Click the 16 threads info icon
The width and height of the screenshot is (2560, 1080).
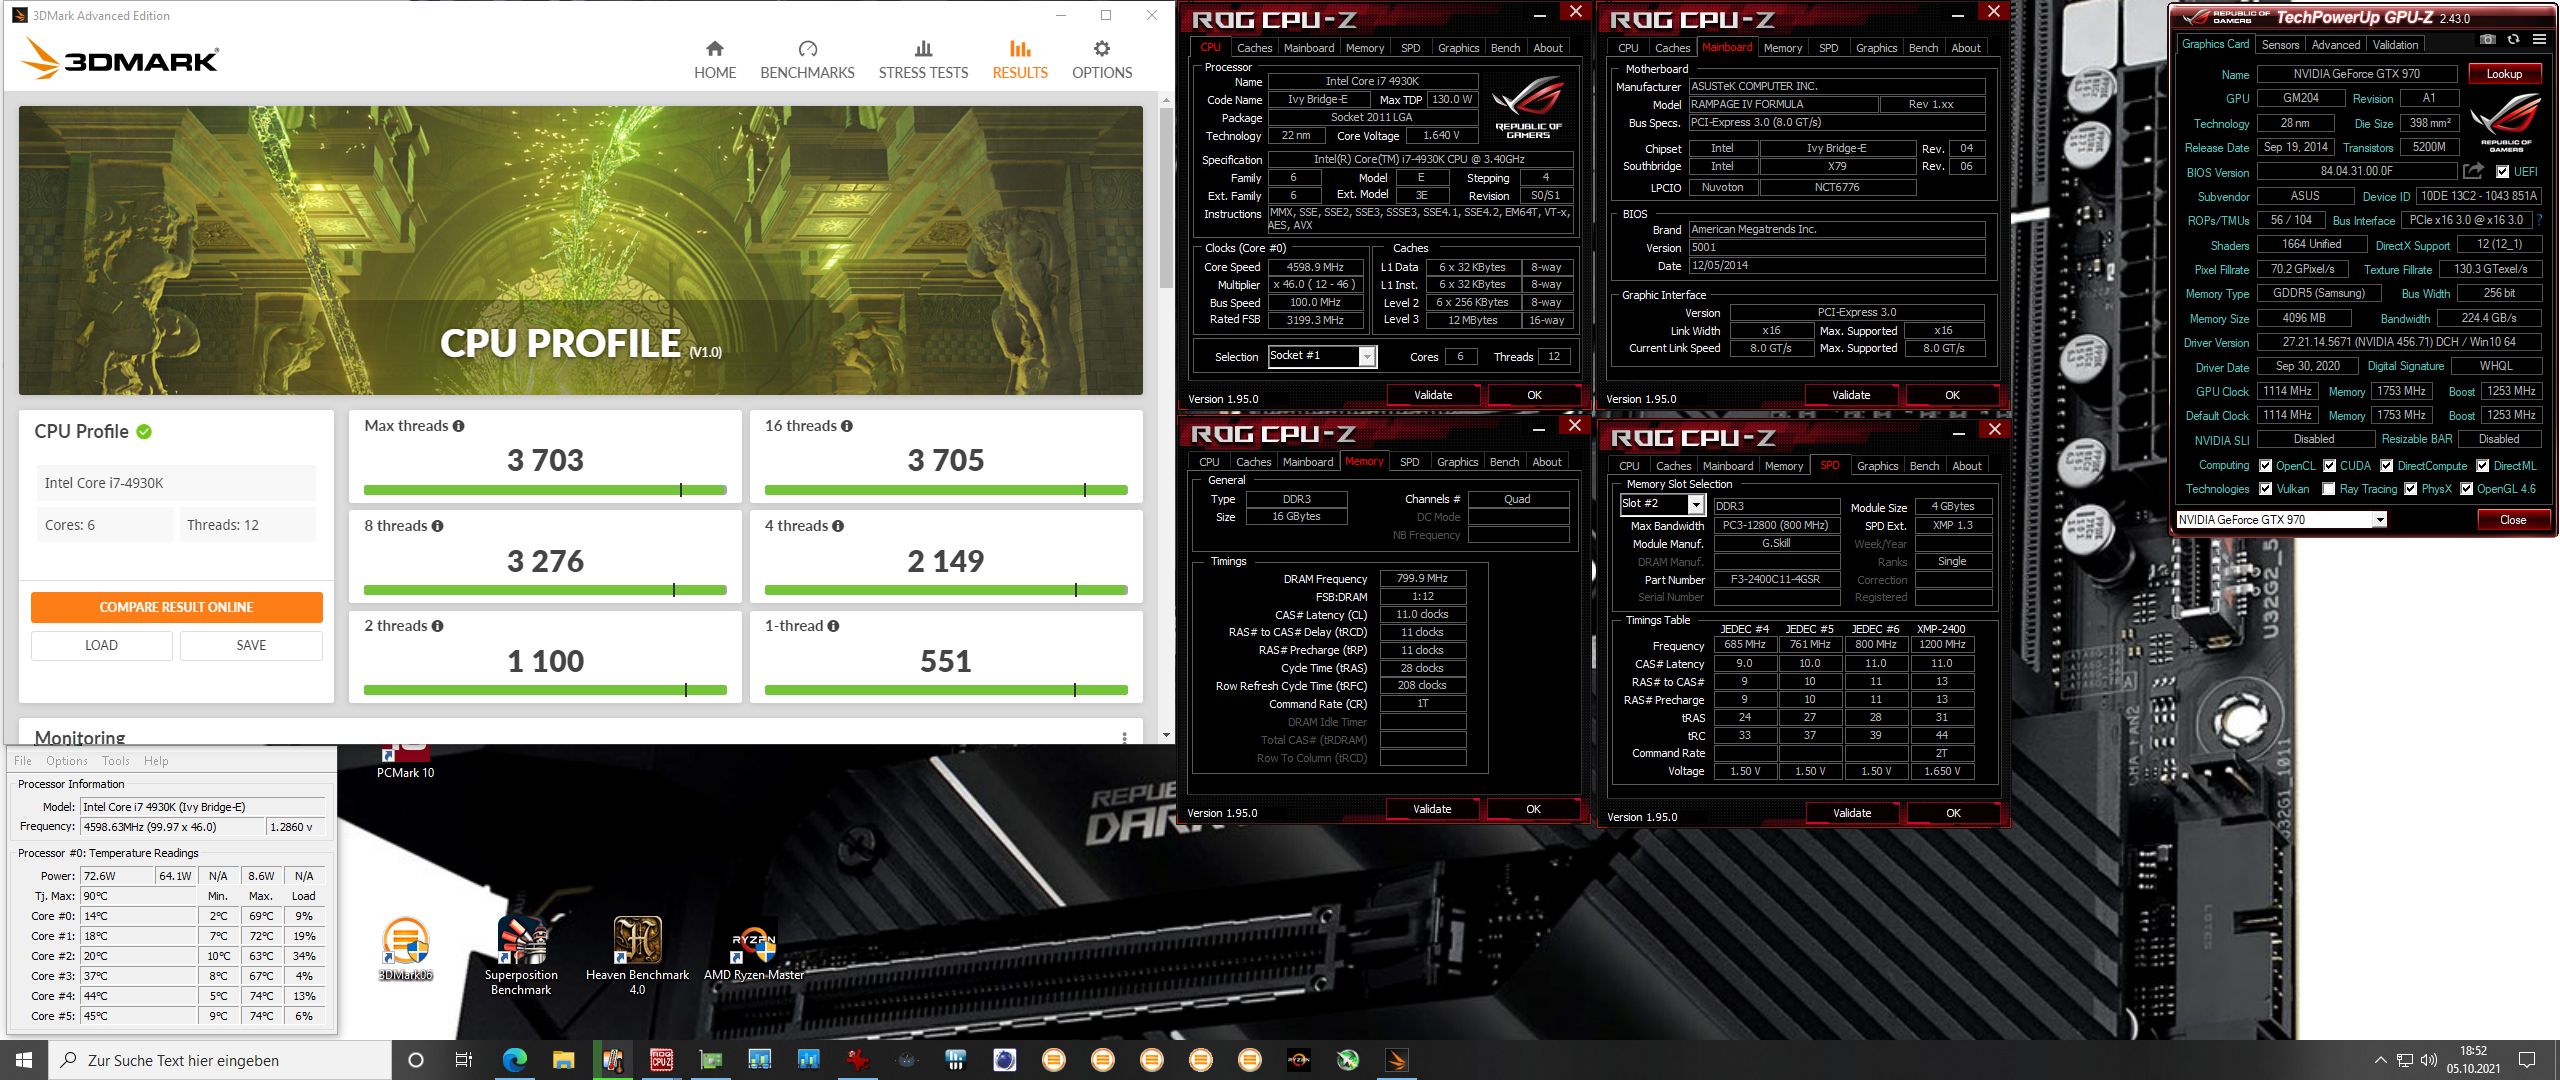[x=847, y=426]
